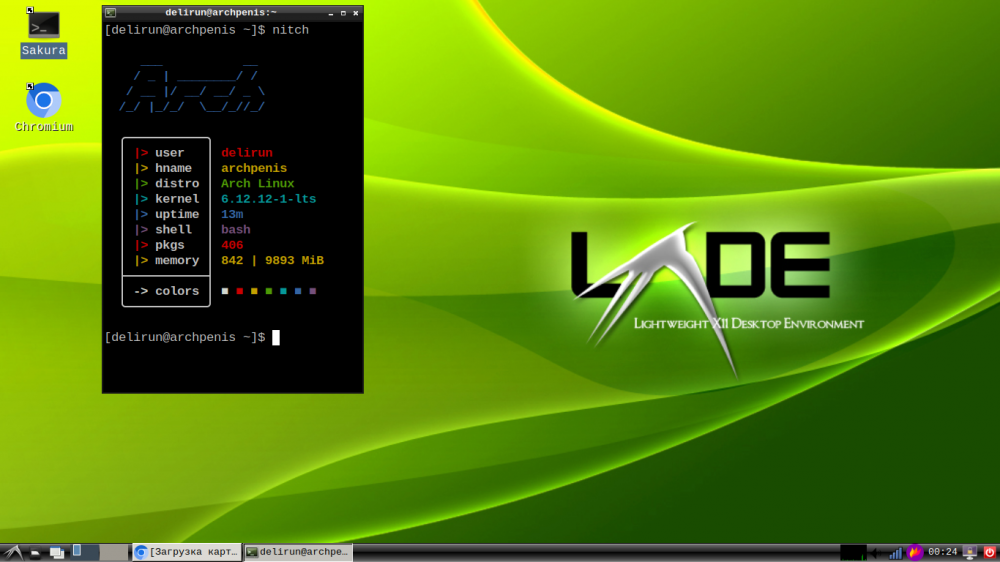The height and width of the screenshot is (562, 1000).
Task: Launch the file manager from the panel
Action: [36, 552]
